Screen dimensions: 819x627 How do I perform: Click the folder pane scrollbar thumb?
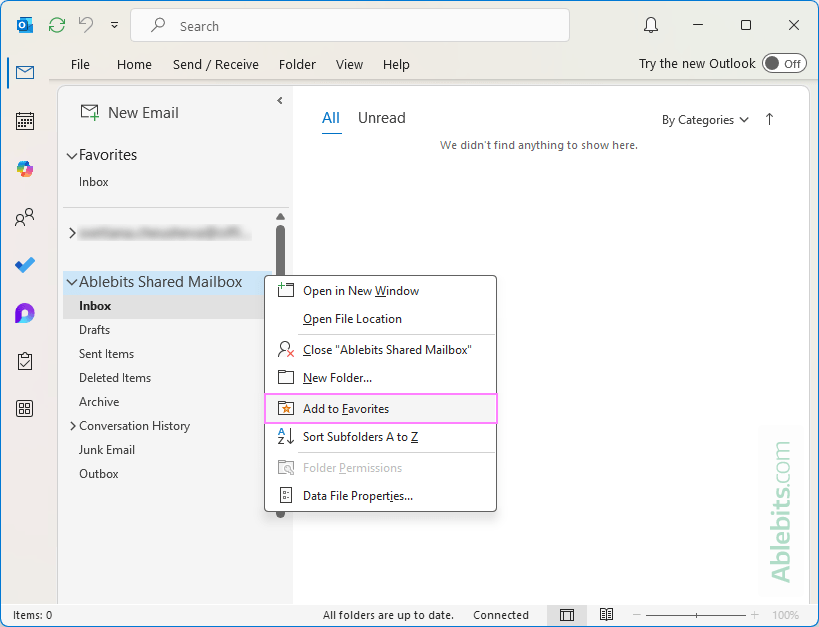(280, 251)
